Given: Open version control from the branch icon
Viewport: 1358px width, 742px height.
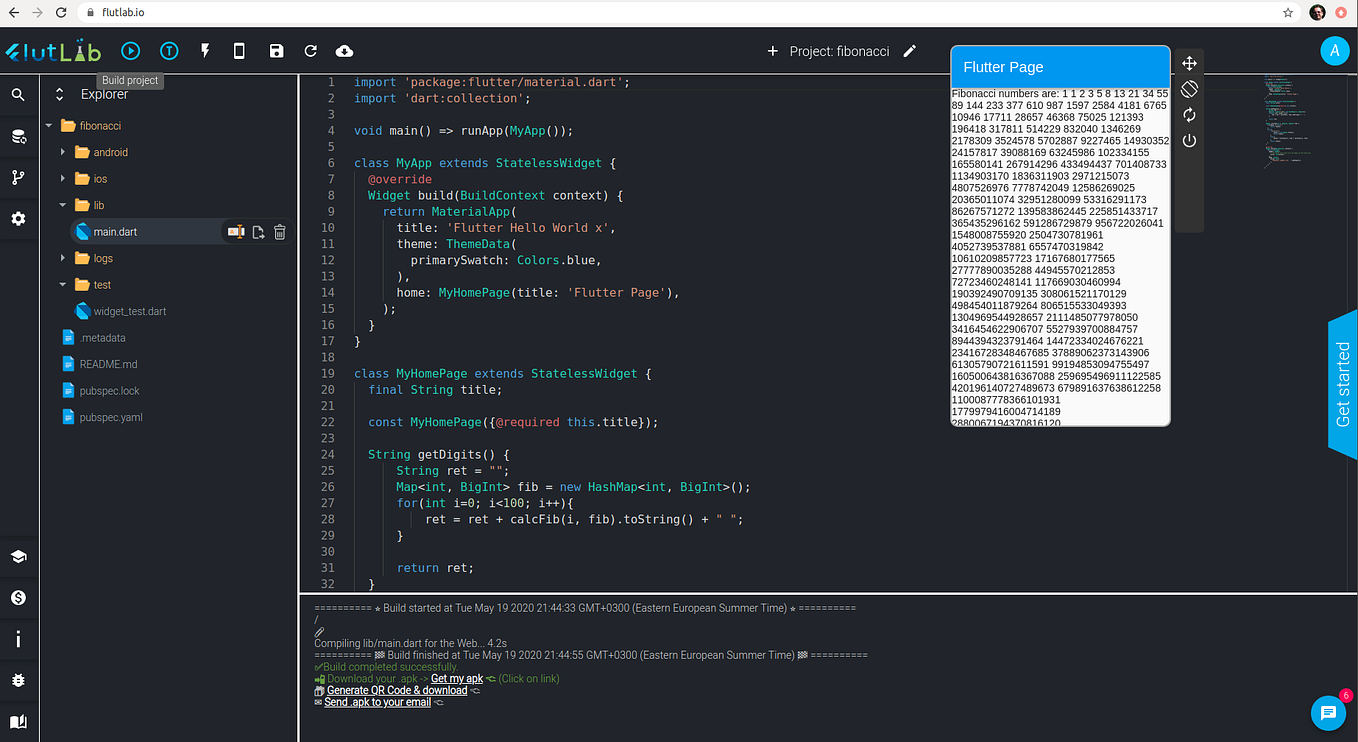Looking at the screenshot, I should coord(18,177).
